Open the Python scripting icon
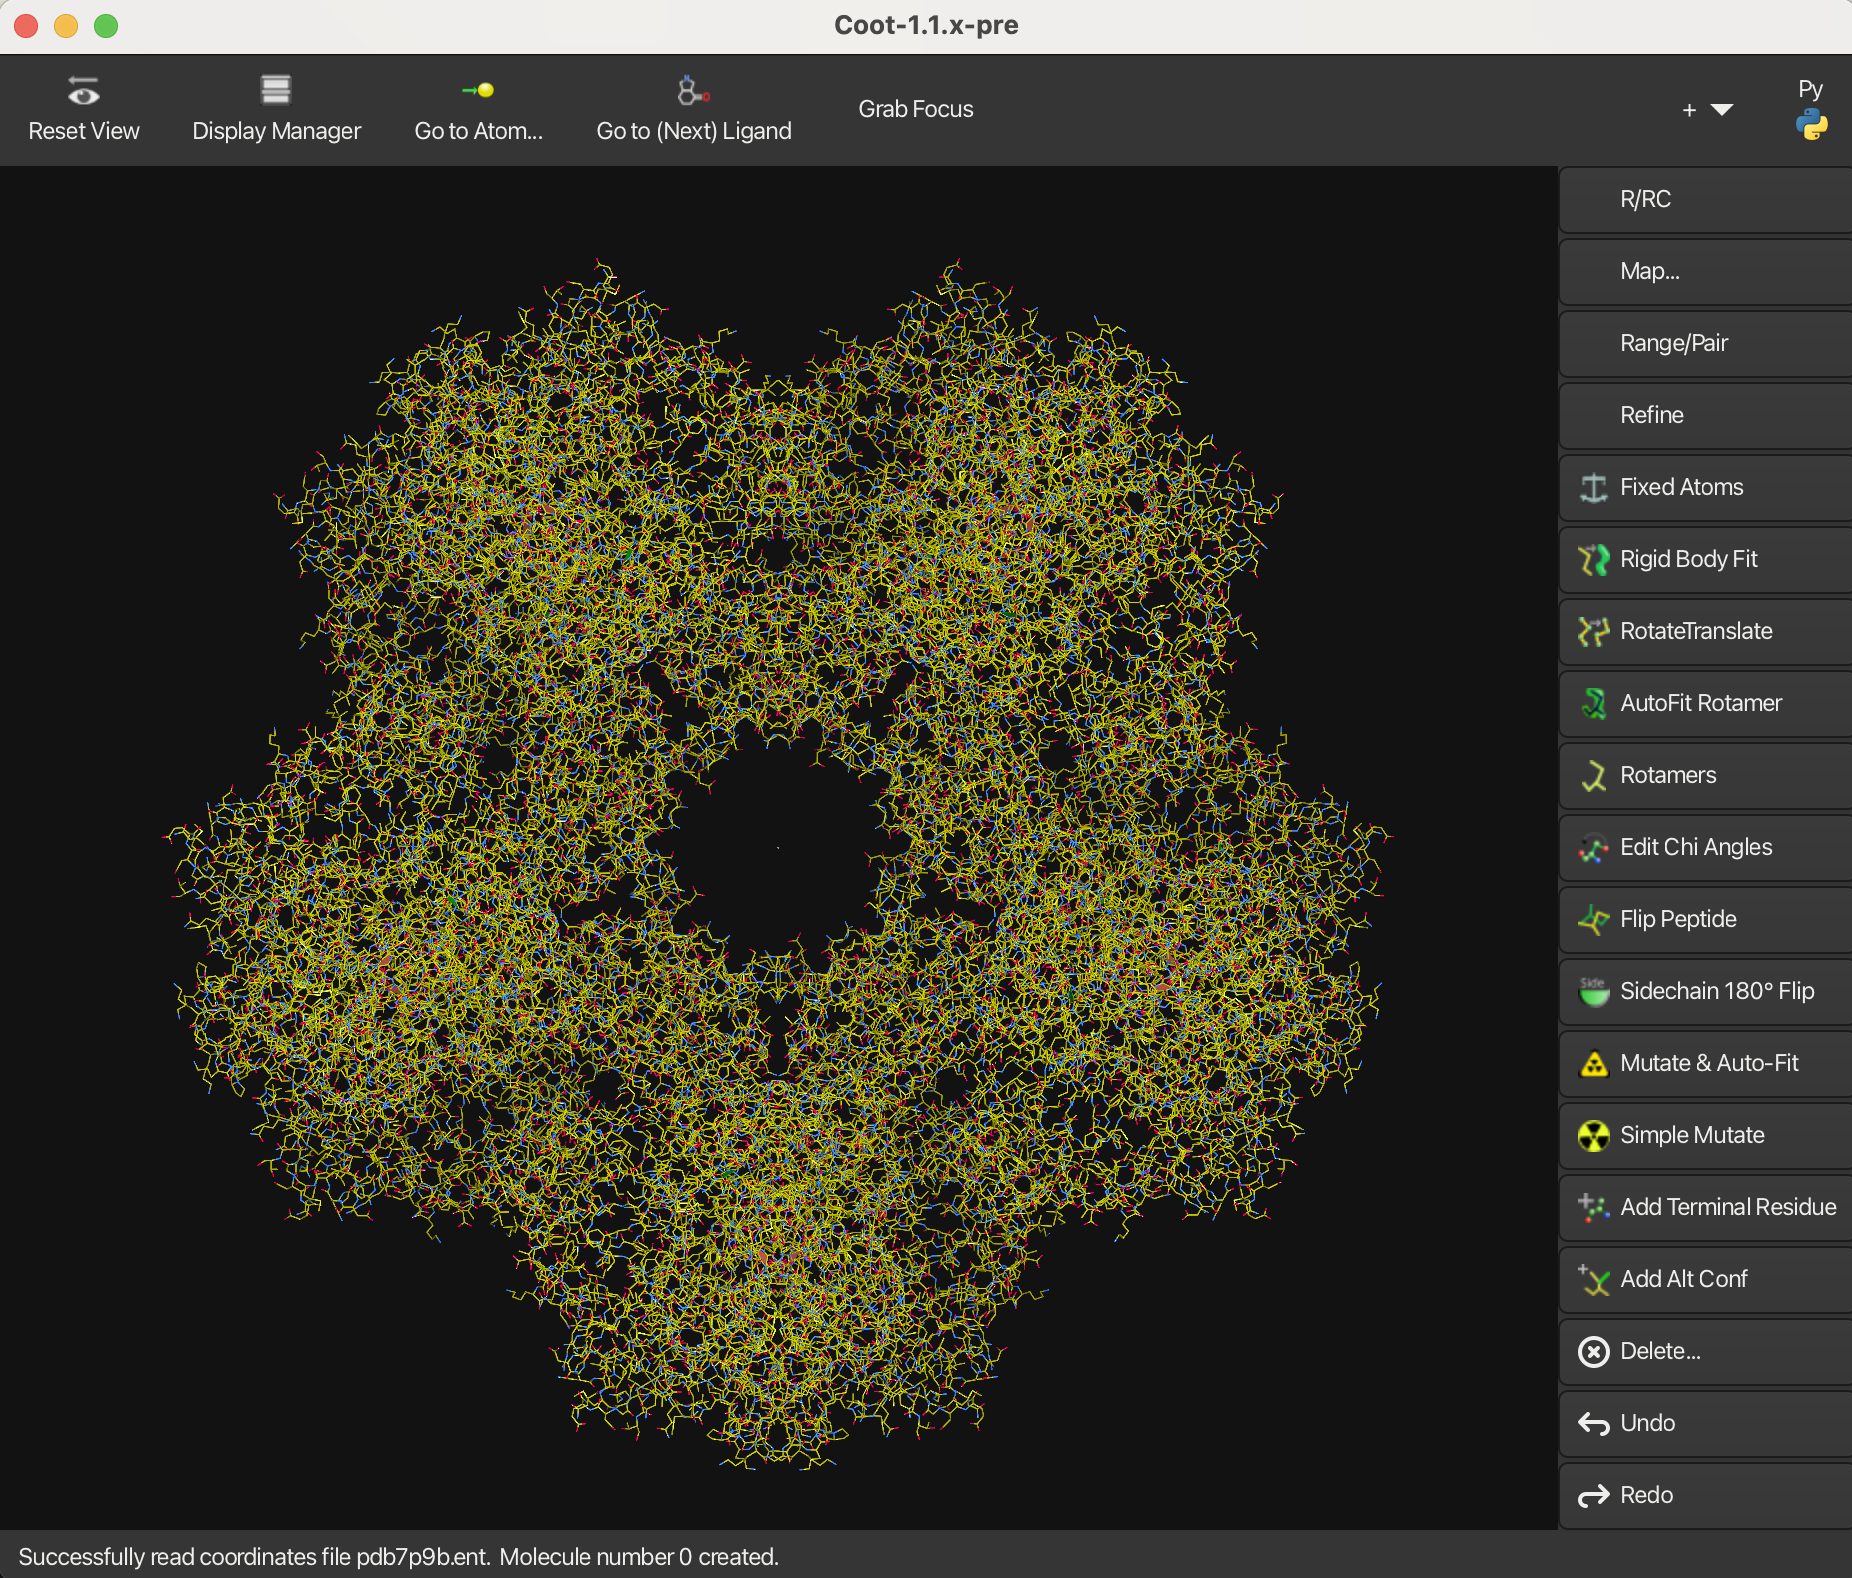Image resolution: width=1852 pixels, height=1578 pixels. click(x=1810, y=124)
